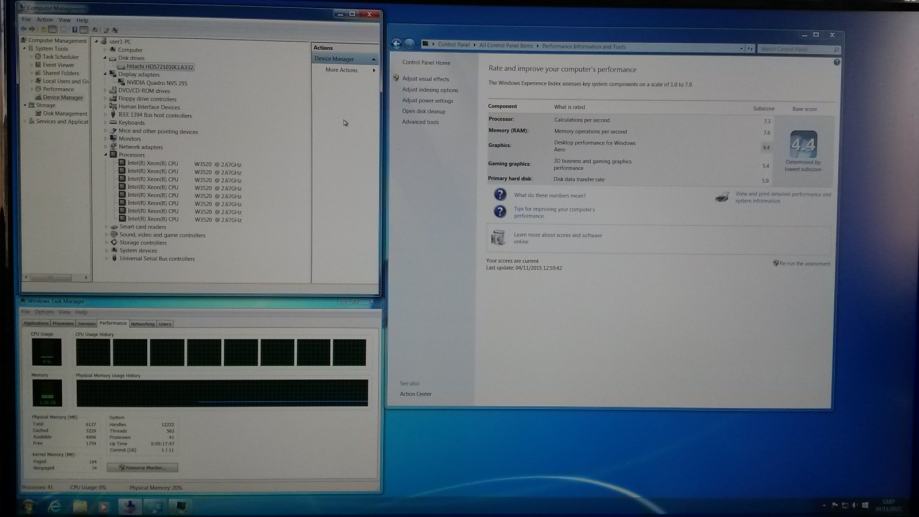The width and height of the screenshot is (919, 517).
Task: Open File menu in Computer Management
Action: click(x=26, y=20)
